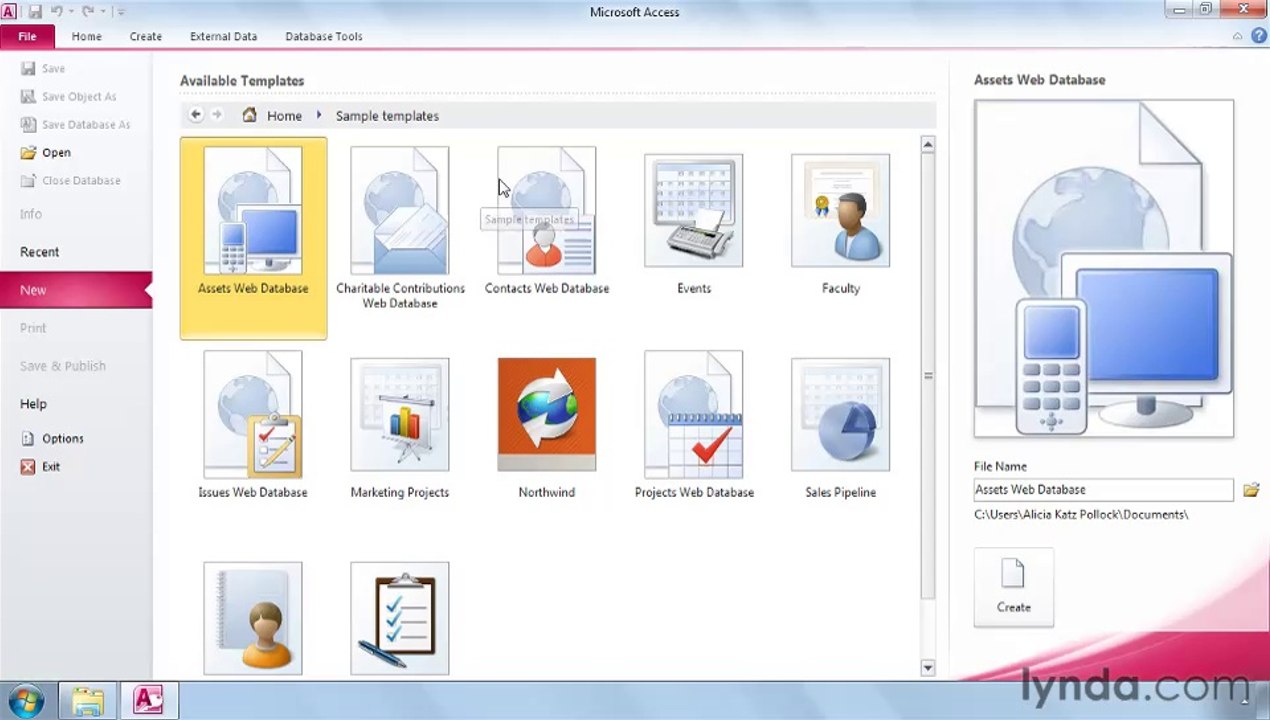Click the Home house icon in breadcrumb
Image resolution: width=1270 pixels, height=720 pixels.
click(249, 115)
